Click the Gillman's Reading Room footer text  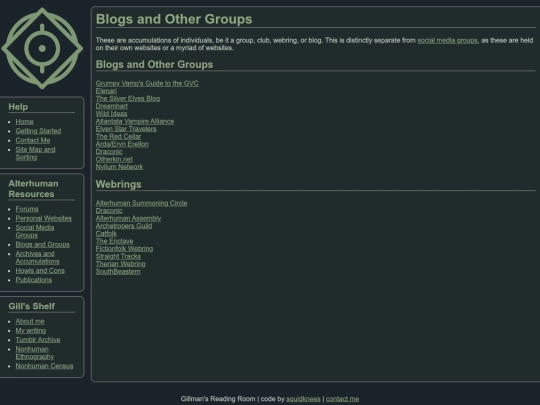(x=218, y=399)
